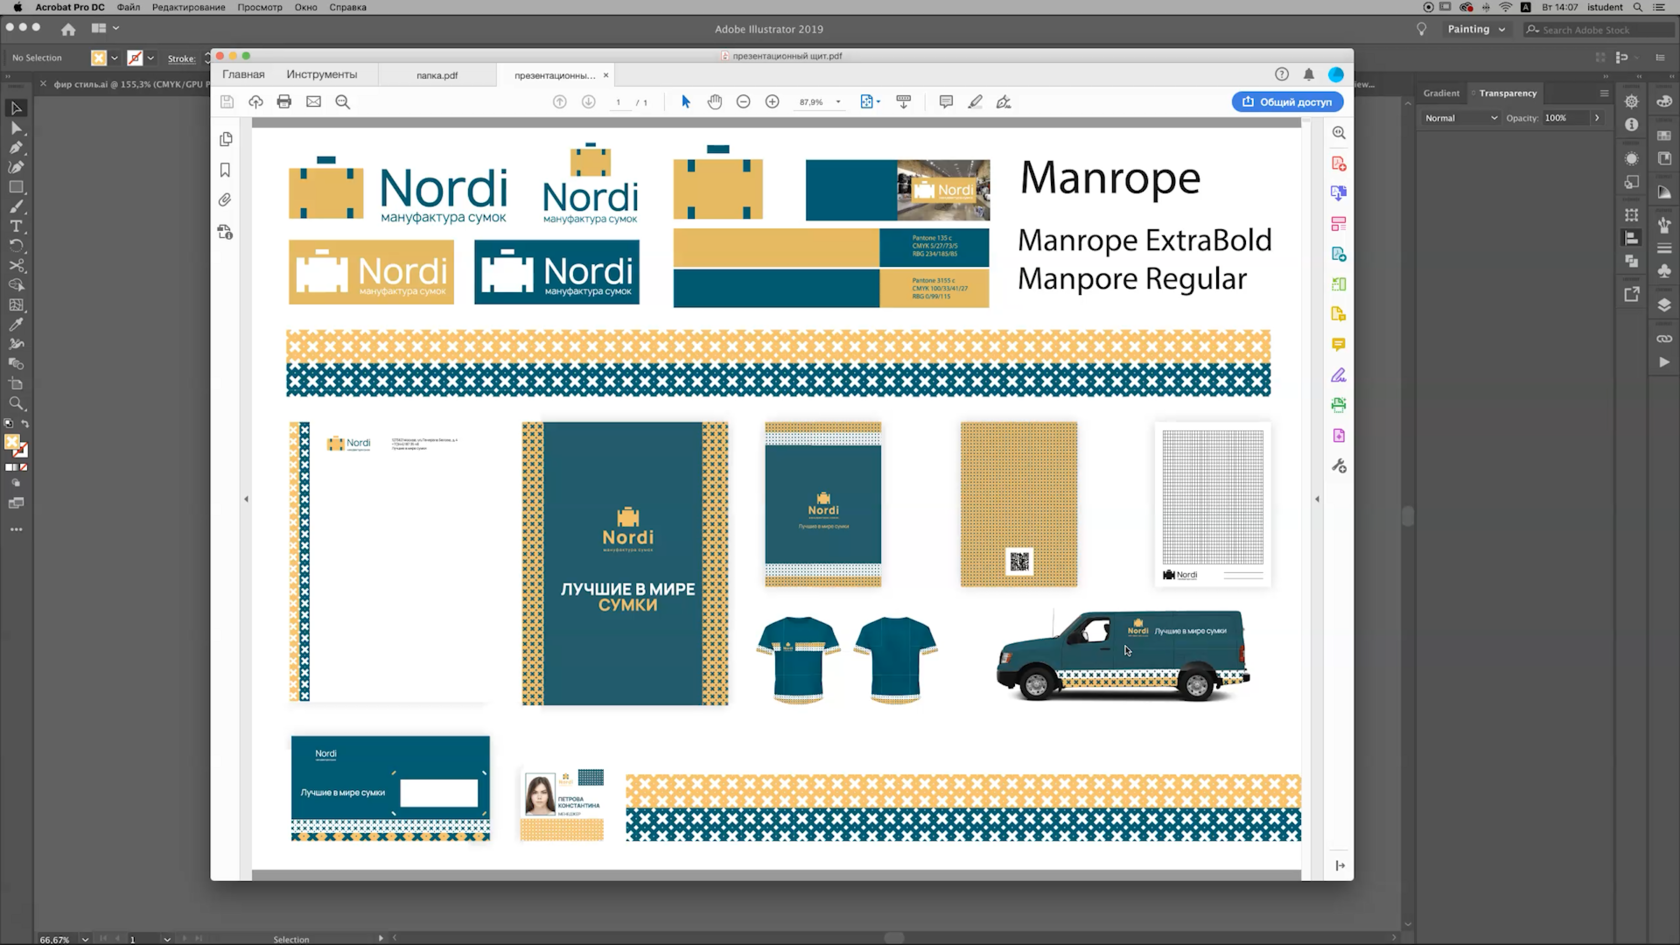Open the Edit Toolbar three-dots button
Viewport: 1680px width, 945px height.
tap(16, 529)
